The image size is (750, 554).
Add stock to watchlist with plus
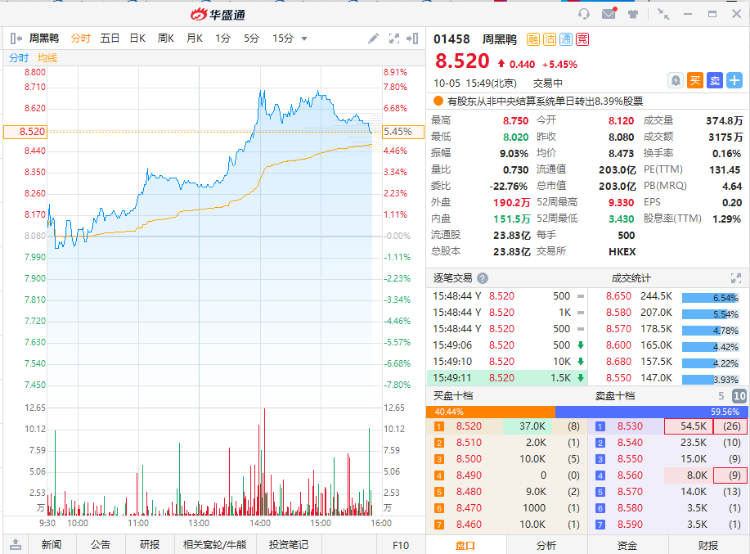pos(734,80)
